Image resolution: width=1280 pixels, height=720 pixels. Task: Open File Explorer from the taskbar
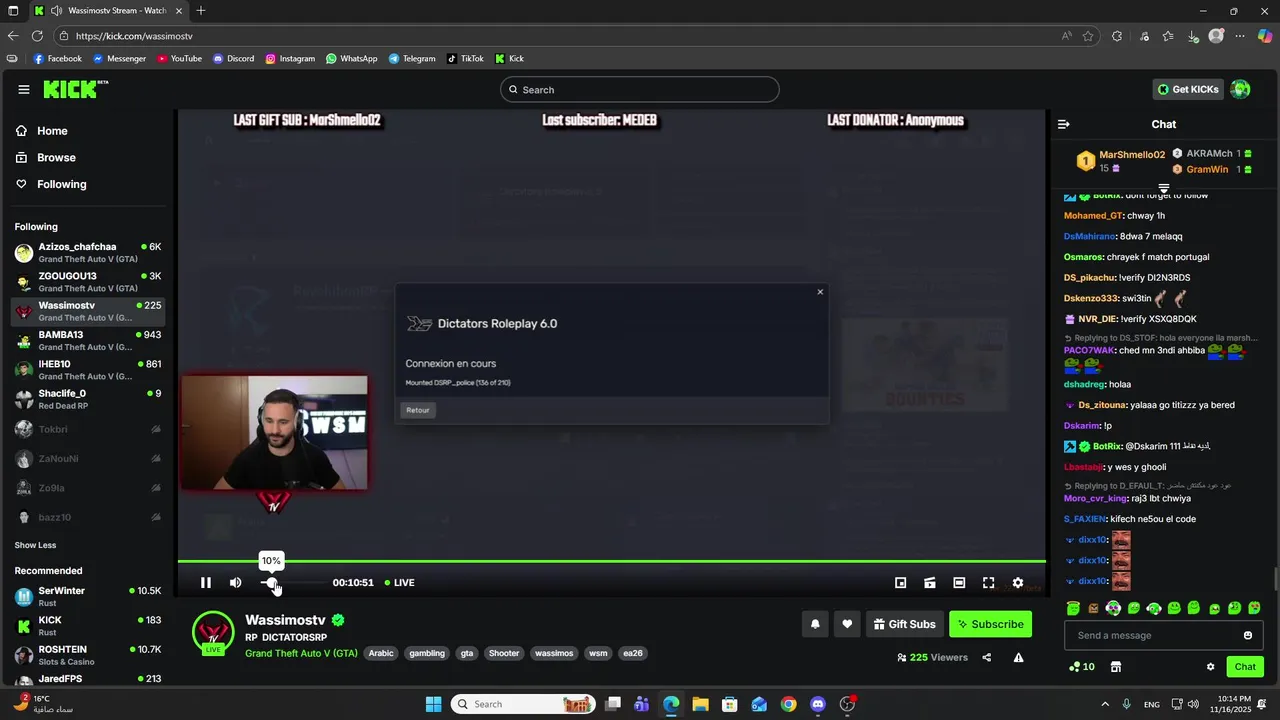click(700, 704)
